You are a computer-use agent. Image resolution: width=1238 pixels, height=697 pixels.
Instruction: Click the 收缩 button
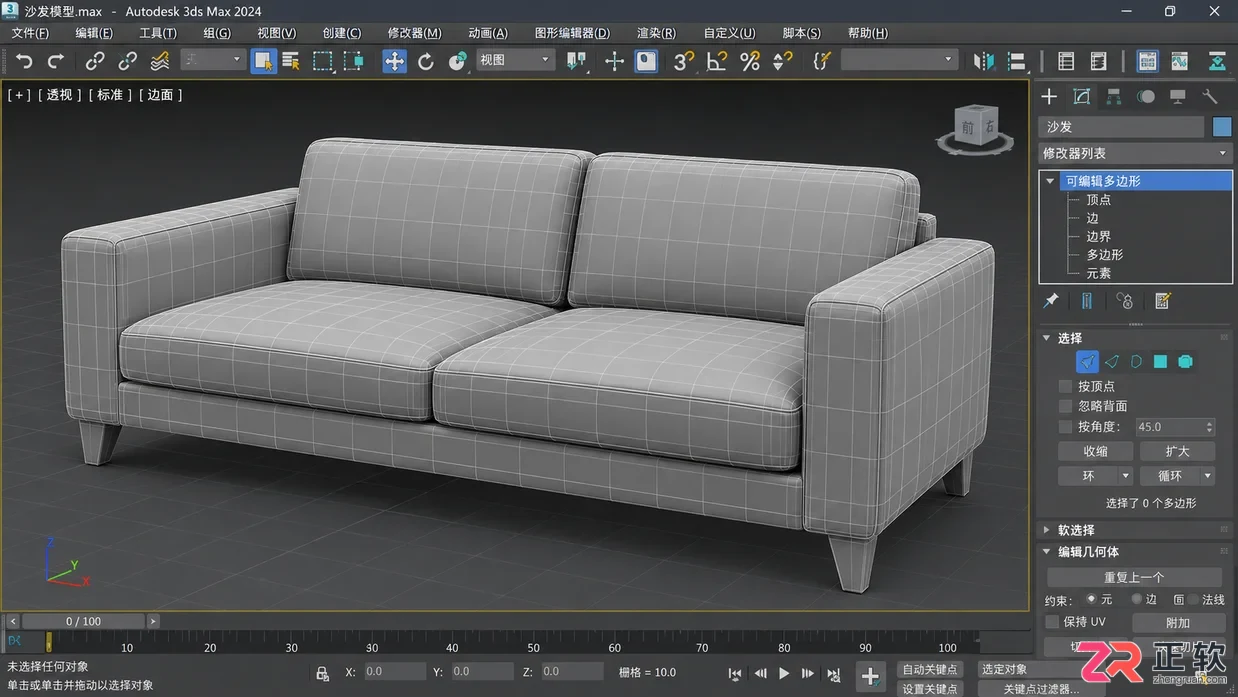click(1096, 451)
